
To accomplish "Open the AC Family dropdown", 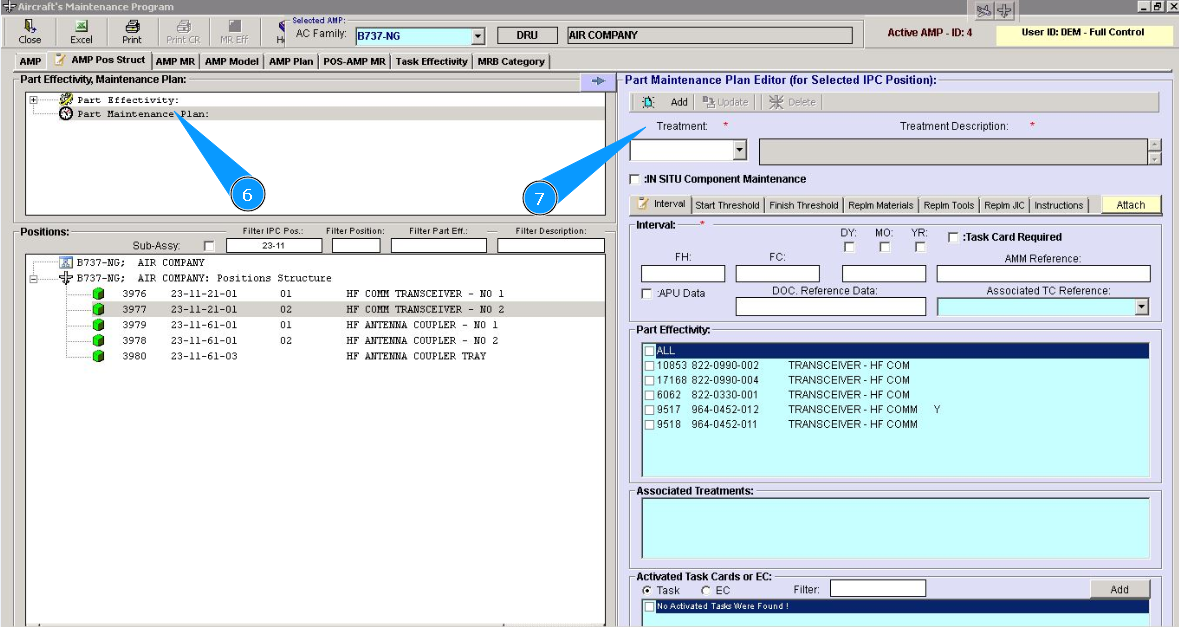I will click(x=477, y=36).
